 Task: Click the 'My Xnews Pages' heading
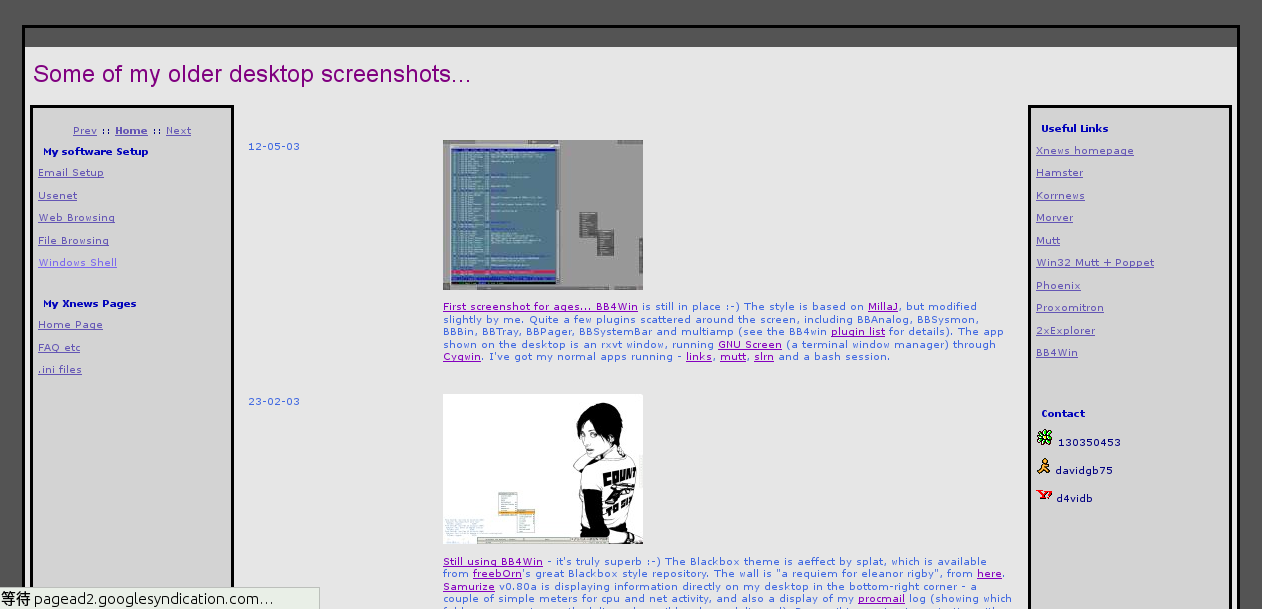[x=90, y=304]
